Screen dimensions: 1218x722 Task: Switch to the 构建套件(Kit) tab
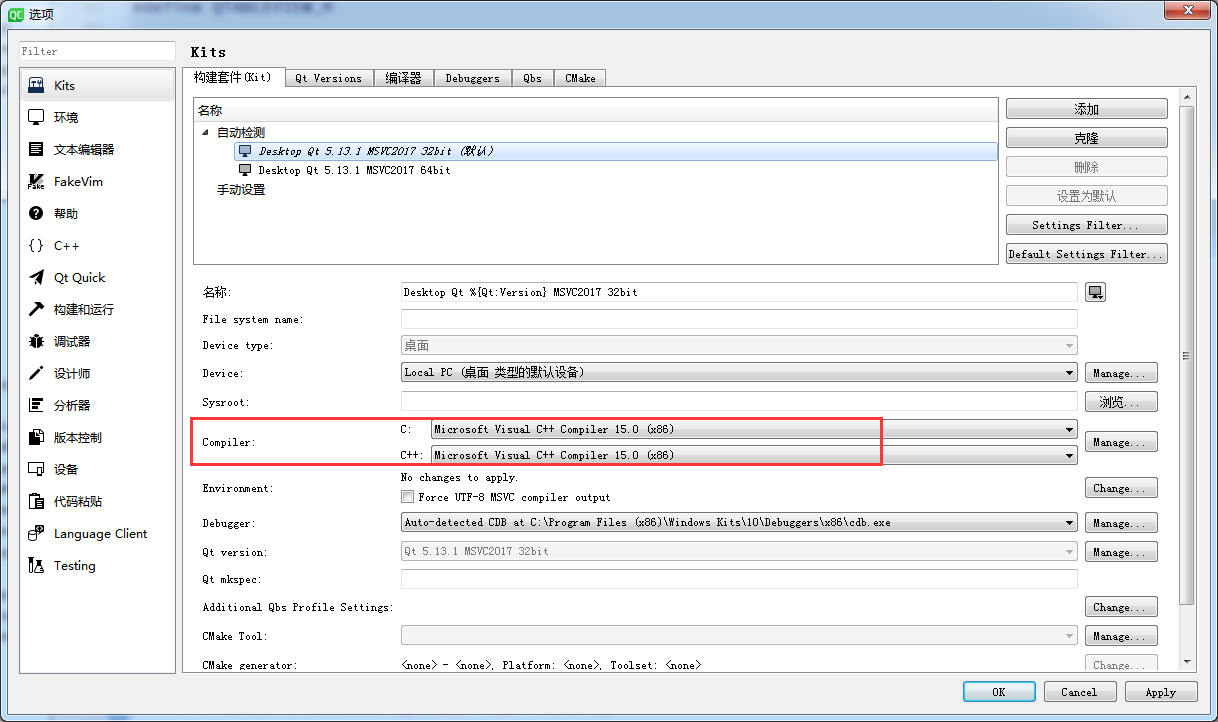(233, 77)
